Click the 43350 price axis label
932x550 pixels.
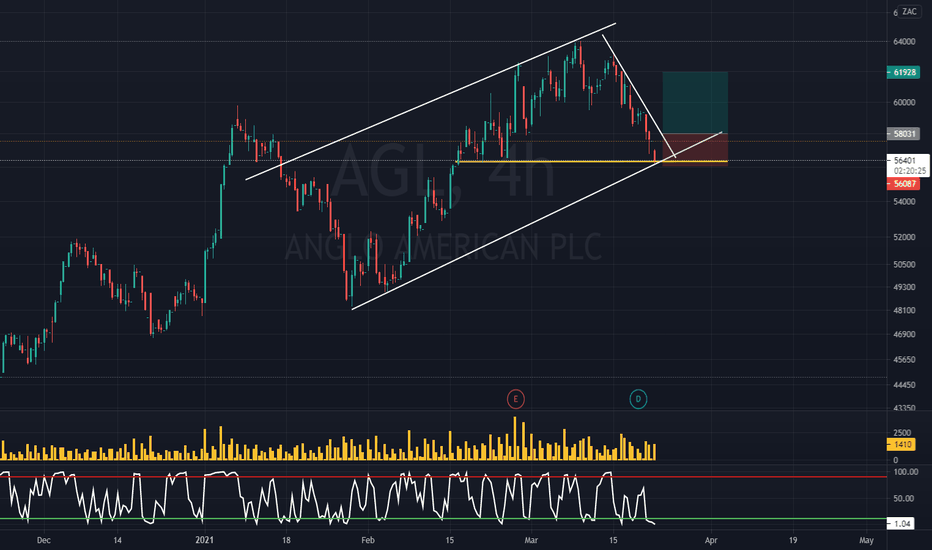click(904, 408)
